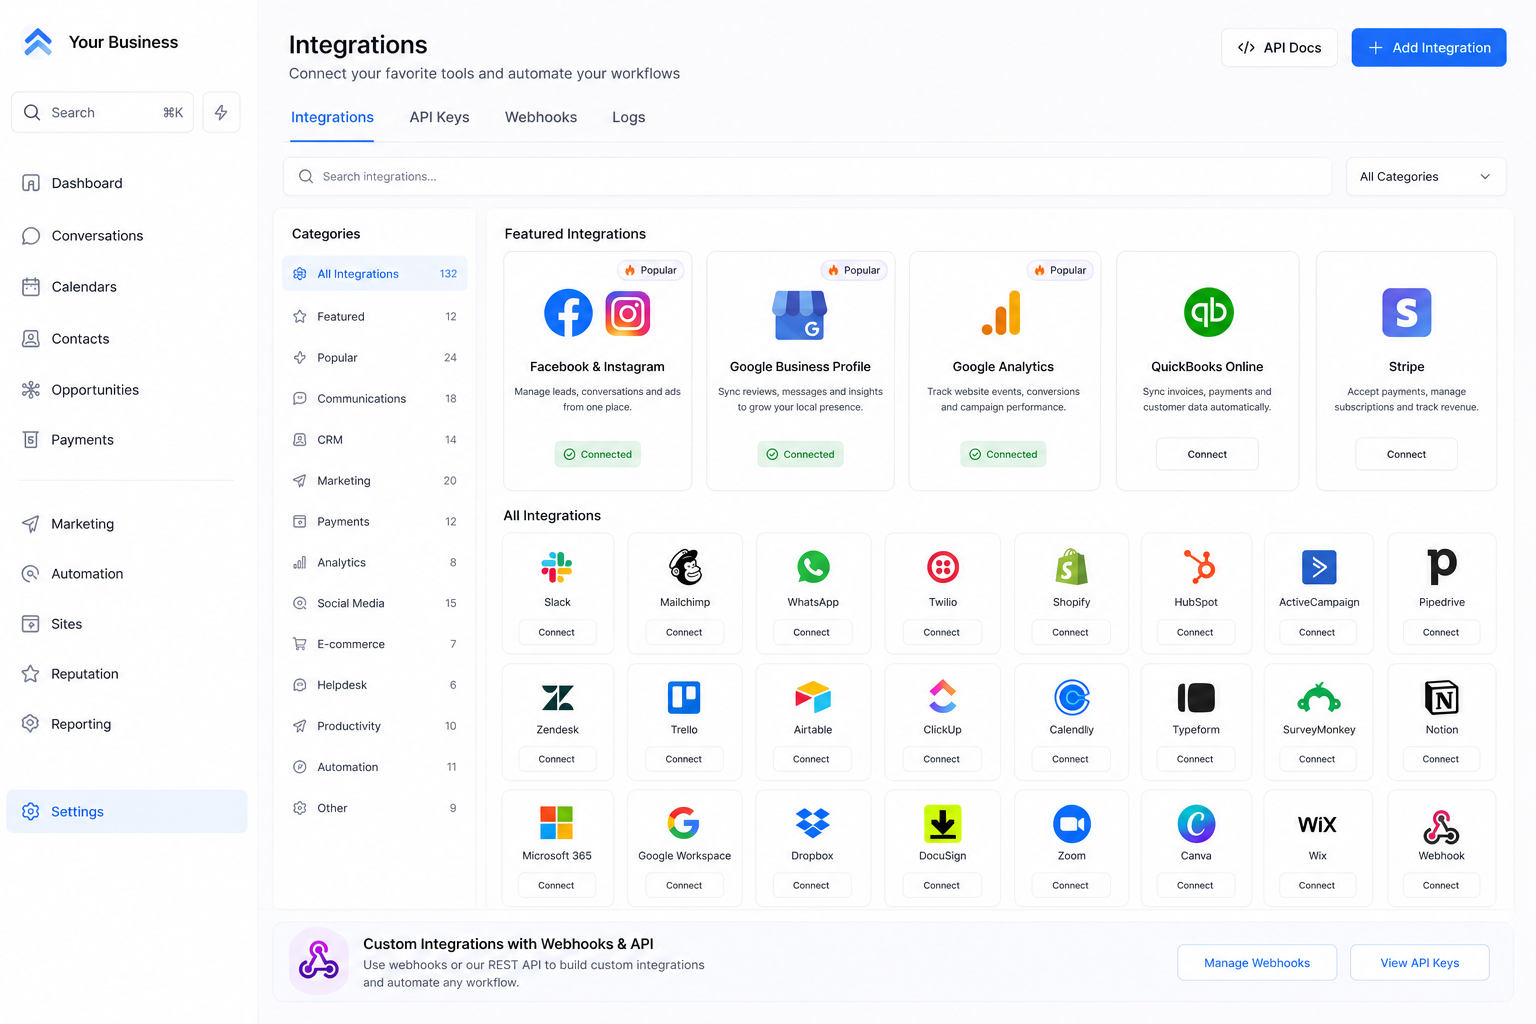Screen dimensions: 1536x1024
Task: Click the Stripe logo icon
Action: 1406,312
